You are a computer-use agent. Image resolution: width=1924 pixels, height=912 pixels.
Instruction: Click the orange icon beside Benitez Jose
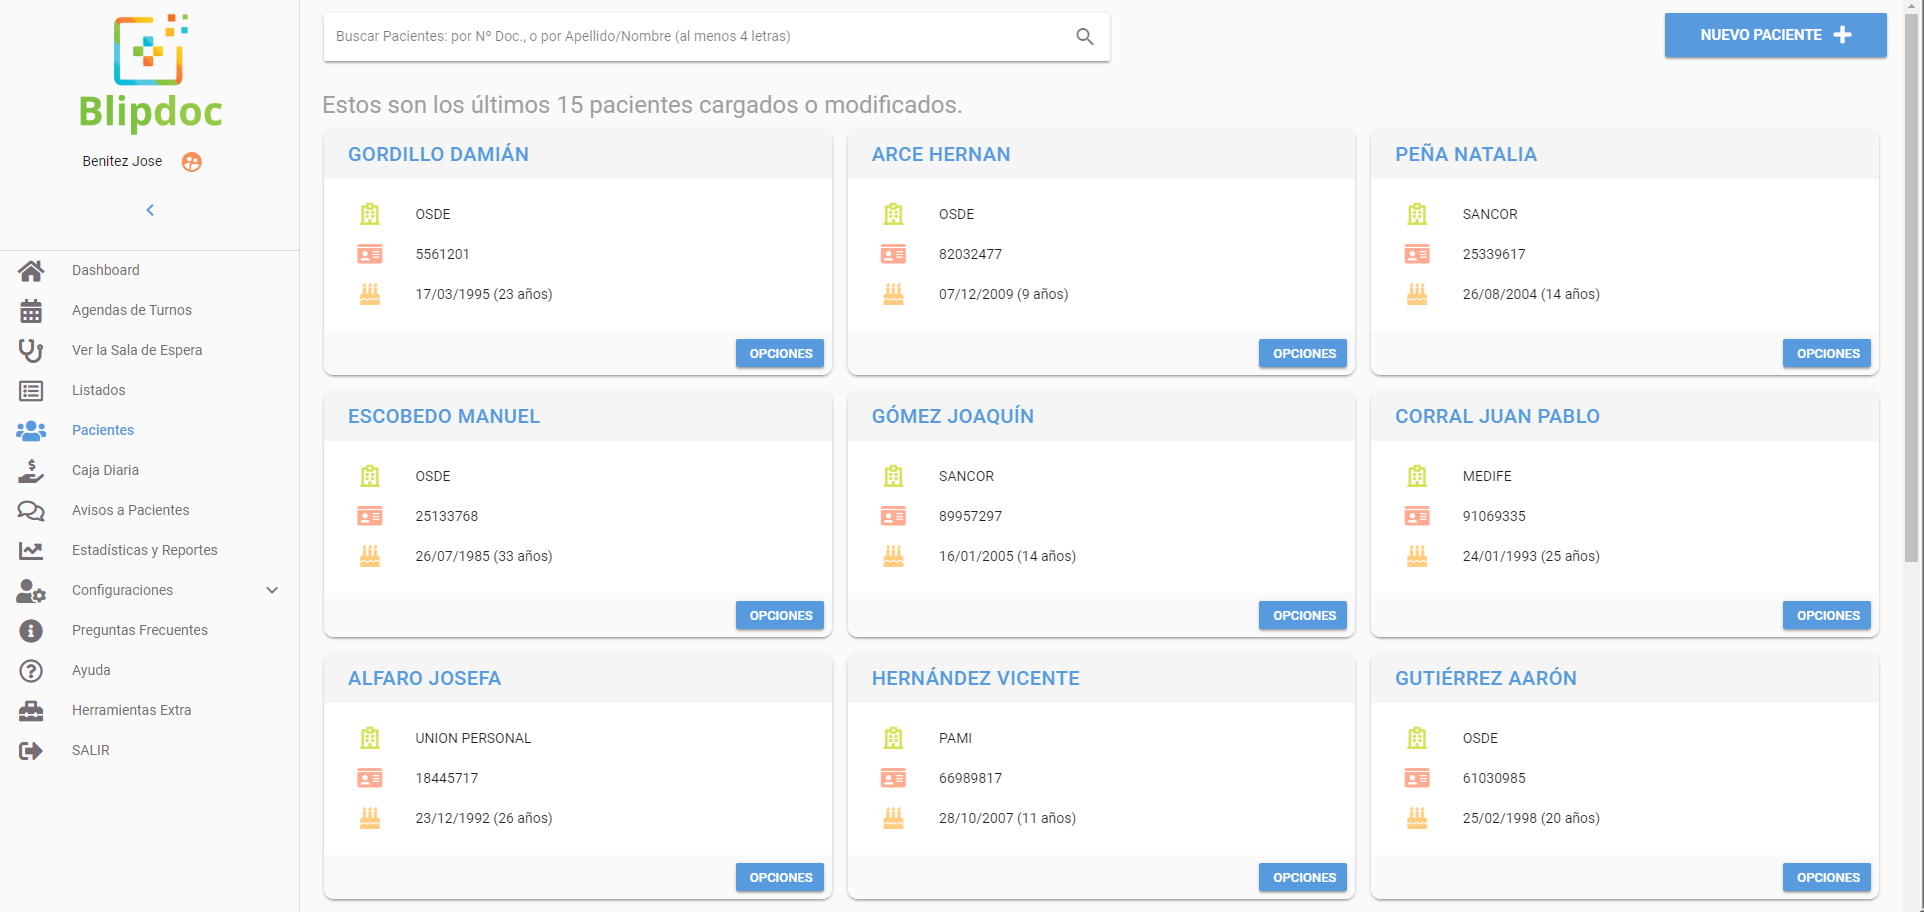(192, 162)
